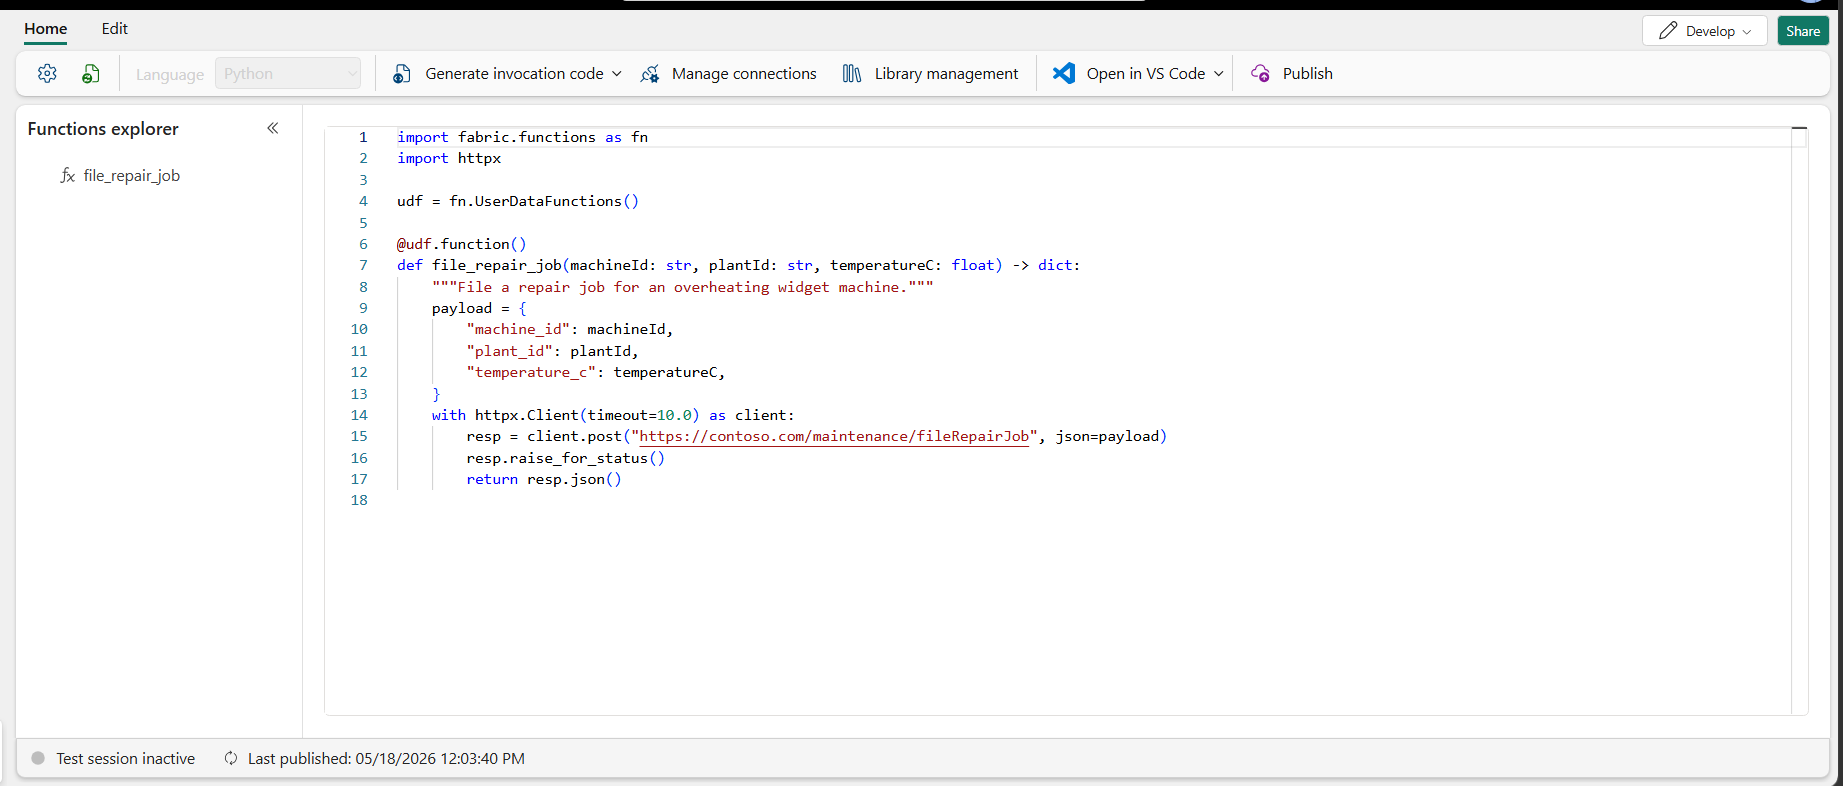Open the Python language dropdown
Image resolution: width=1843 pixels, height=786 pixels.
288,73
